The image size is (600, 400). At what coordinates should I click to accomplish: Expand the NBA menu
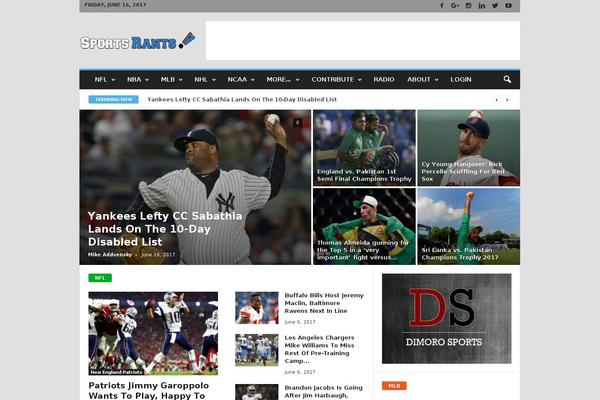(x=138, y=80)
